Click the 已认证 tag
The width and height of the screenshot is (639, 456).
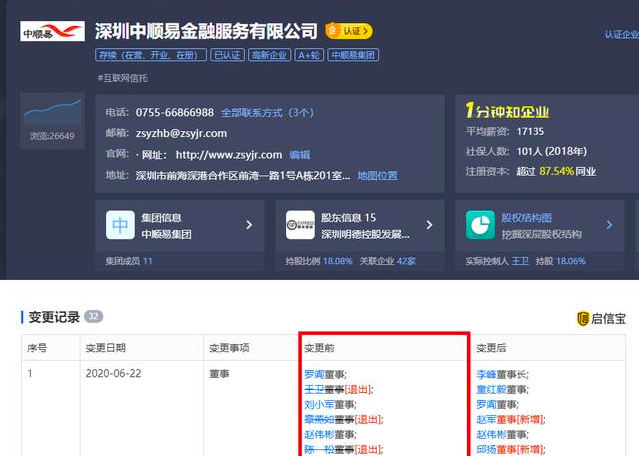[x=227, y=55]
